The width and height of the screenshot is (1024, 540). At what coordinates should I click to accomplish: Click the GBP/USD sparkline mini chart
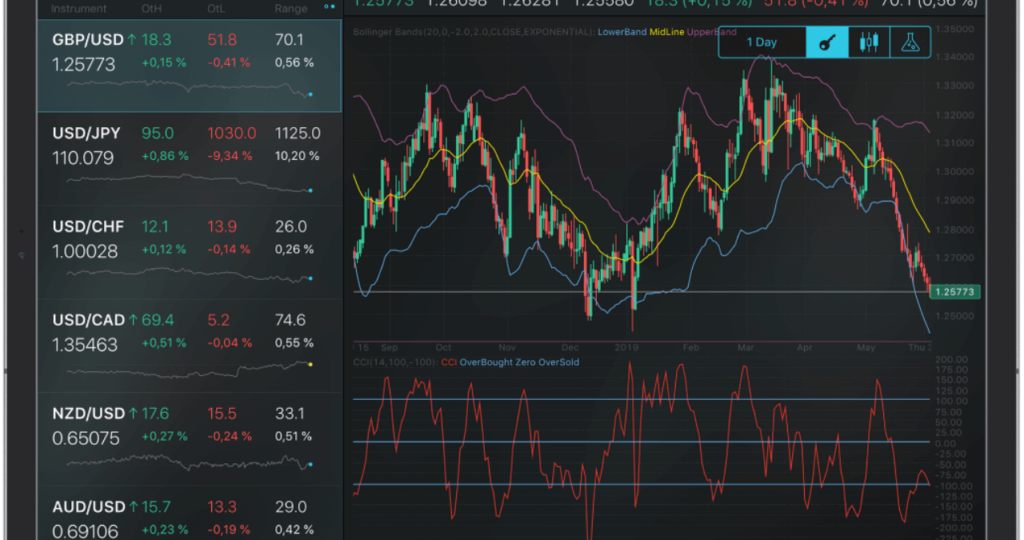click(189, 87)
